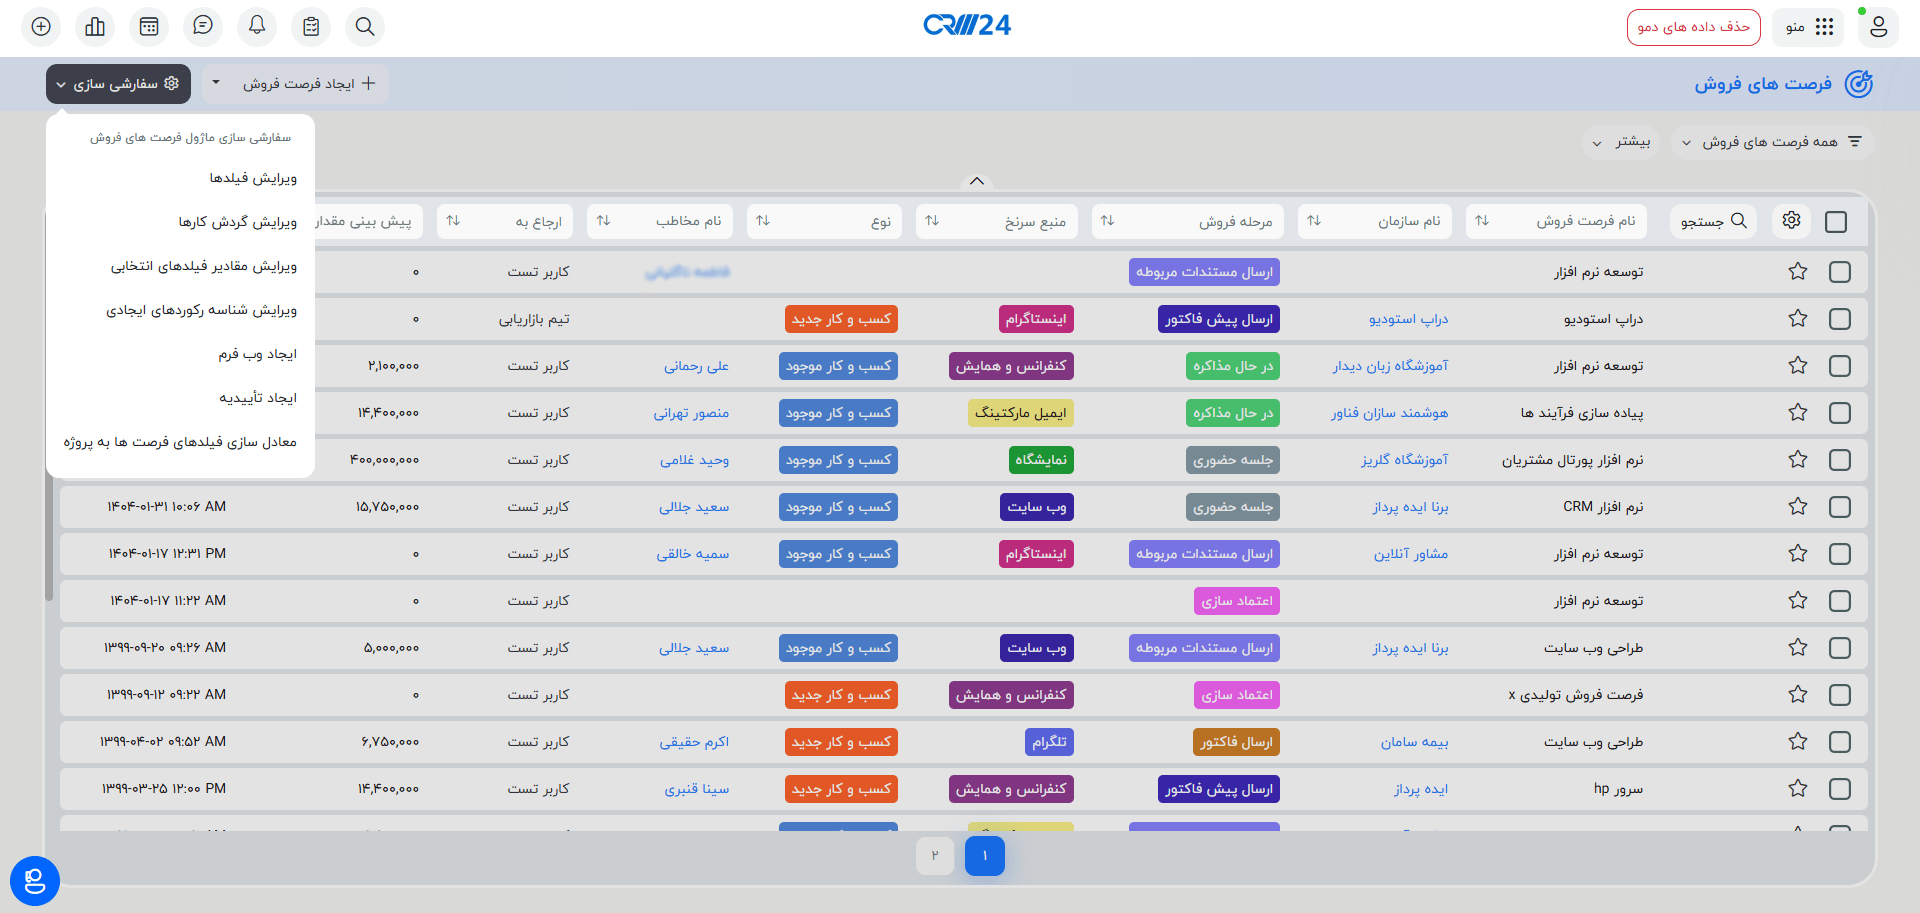Click the plus circle quick-add icon

point(41,27)
